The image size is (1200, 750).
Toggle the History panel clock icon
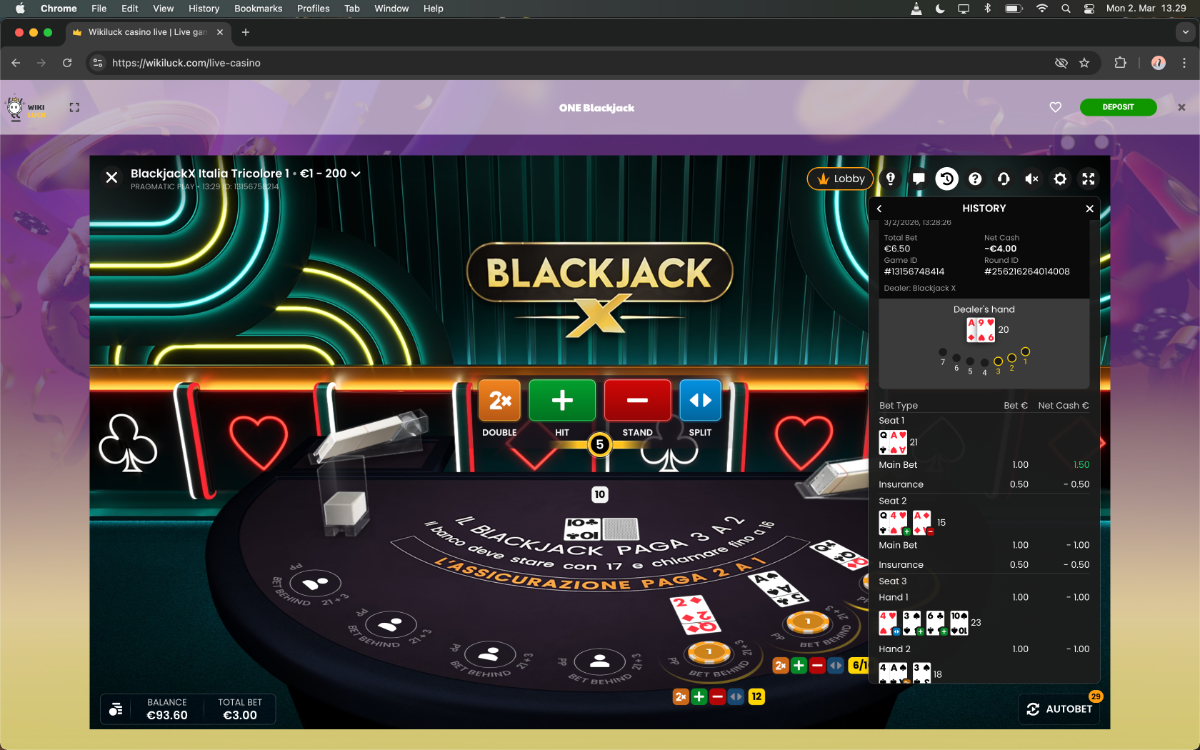[x=946, y=179]
